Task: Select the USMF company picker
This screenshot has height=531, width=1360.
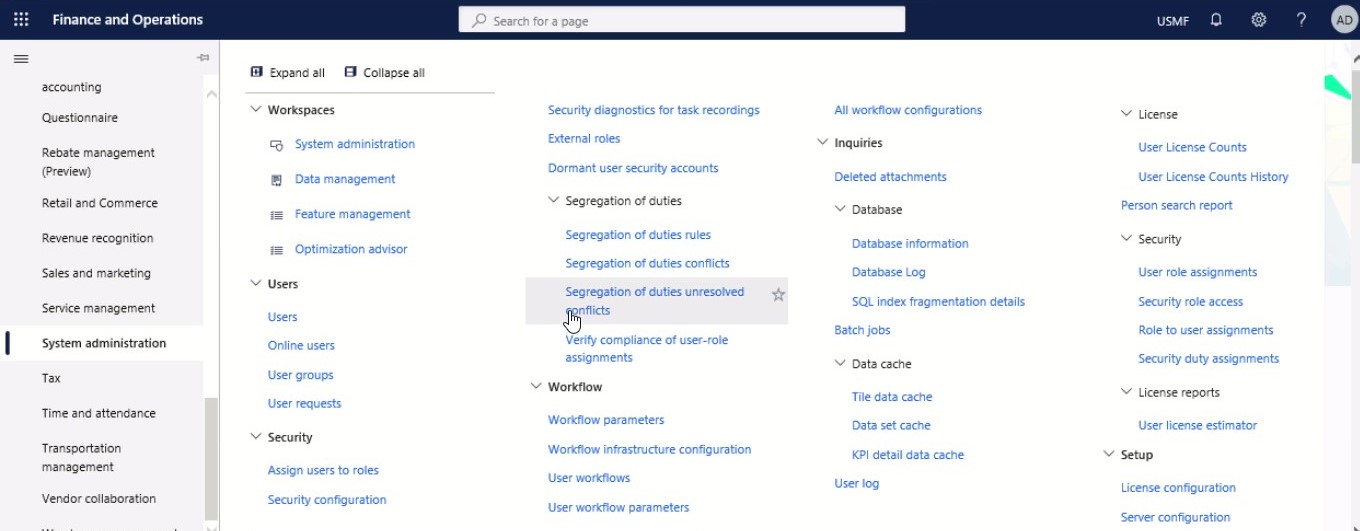Action: pyautogui.click(x=1172, y=20)
